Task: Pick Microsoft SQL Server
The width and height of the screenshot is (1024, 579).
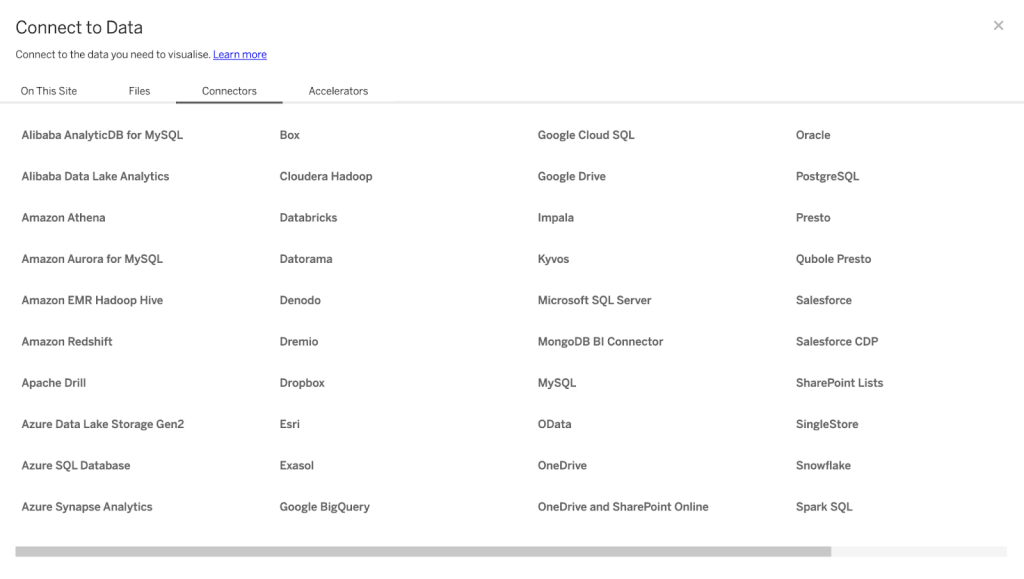Action: pyautogui.click(x=594, y=300)
